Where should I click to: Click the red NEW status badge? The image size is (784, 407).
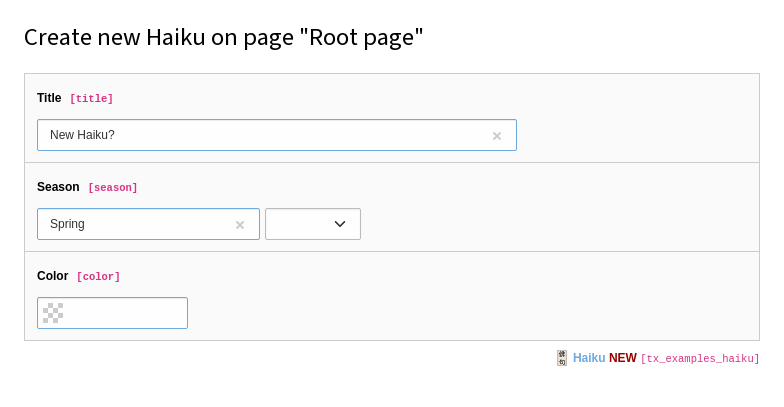coord(622,358)
